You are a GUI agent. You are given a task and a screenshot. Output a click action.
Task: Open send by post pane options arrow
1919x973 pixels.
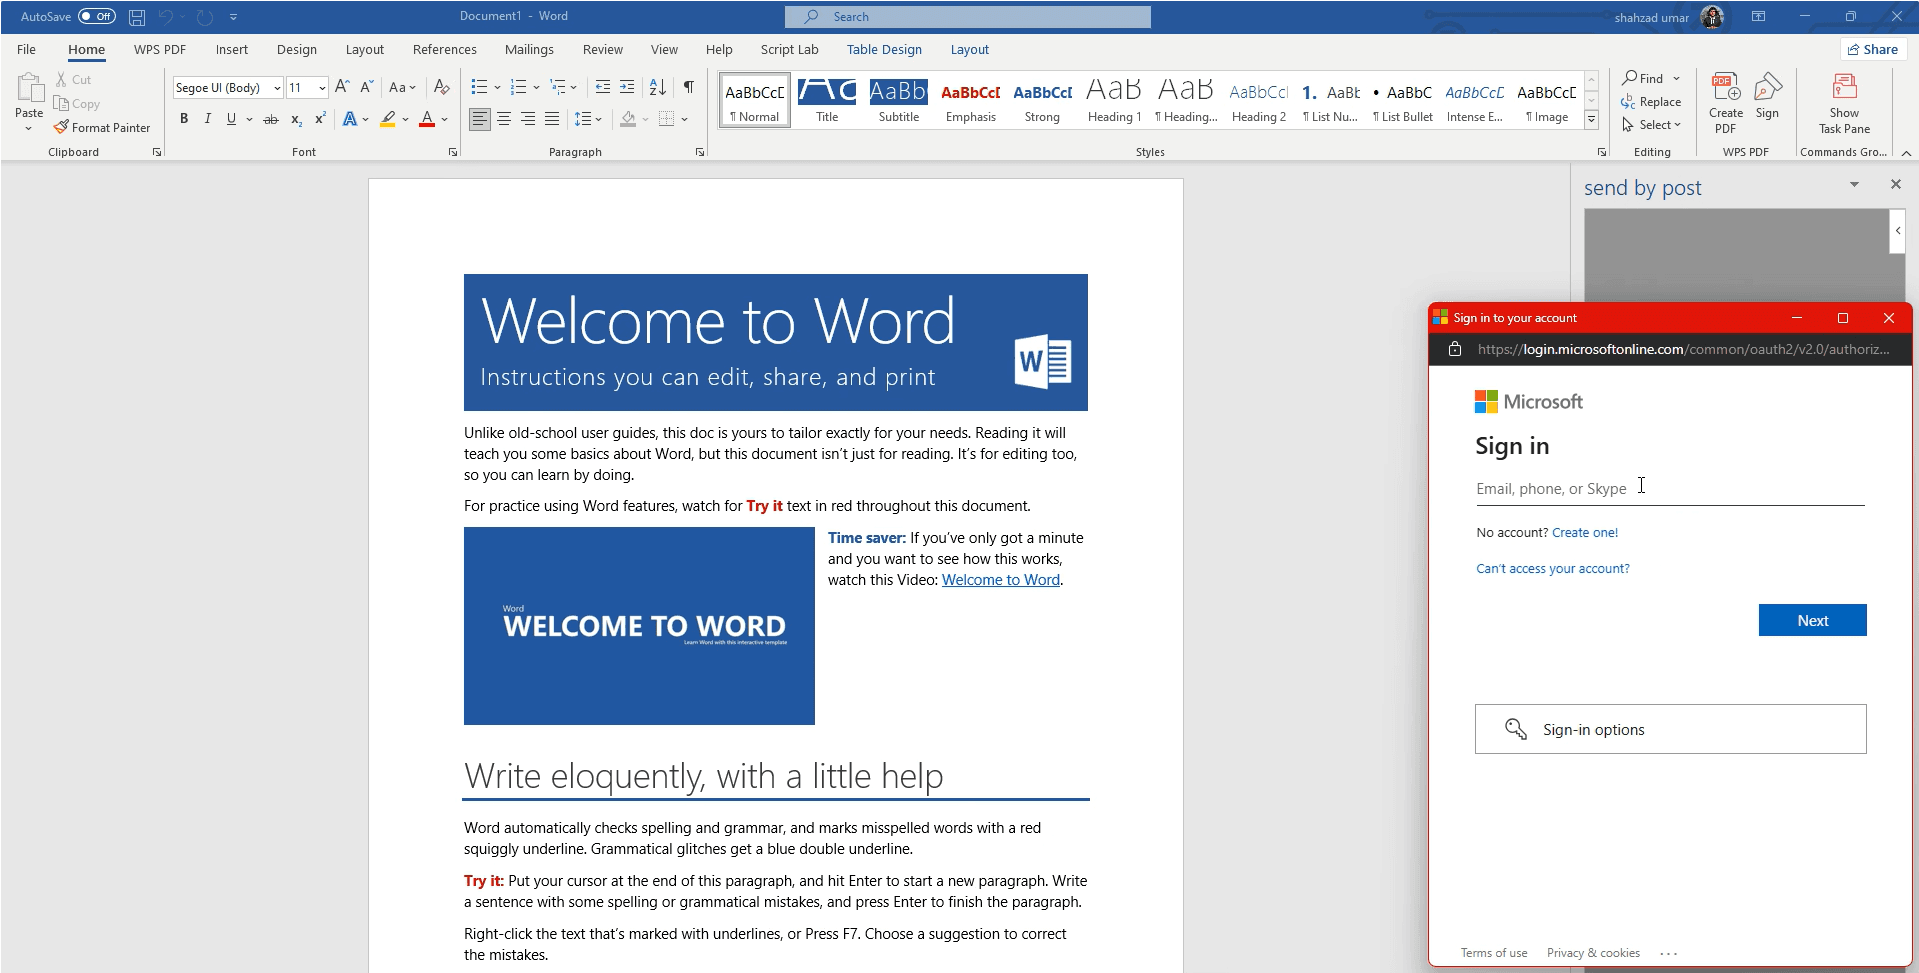pos(1854,184)
